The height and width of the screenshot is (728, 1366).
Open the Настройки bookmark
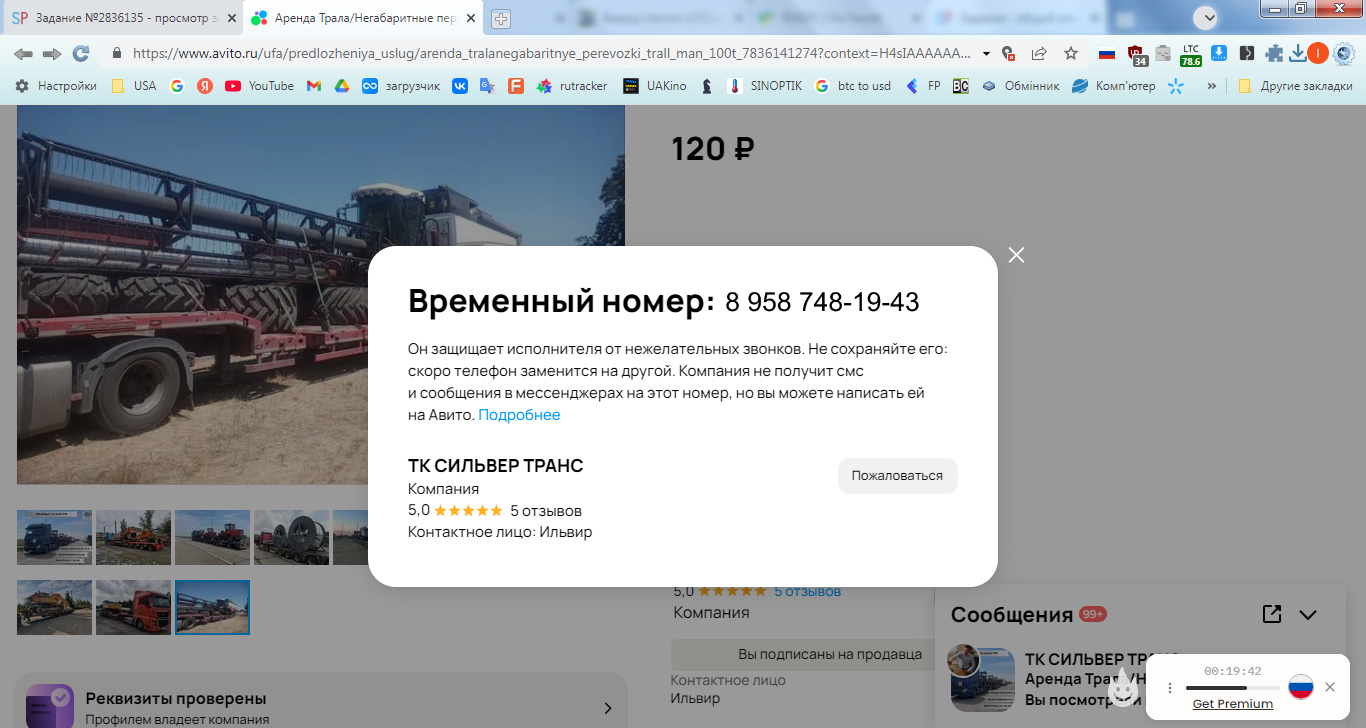point(56,86)
